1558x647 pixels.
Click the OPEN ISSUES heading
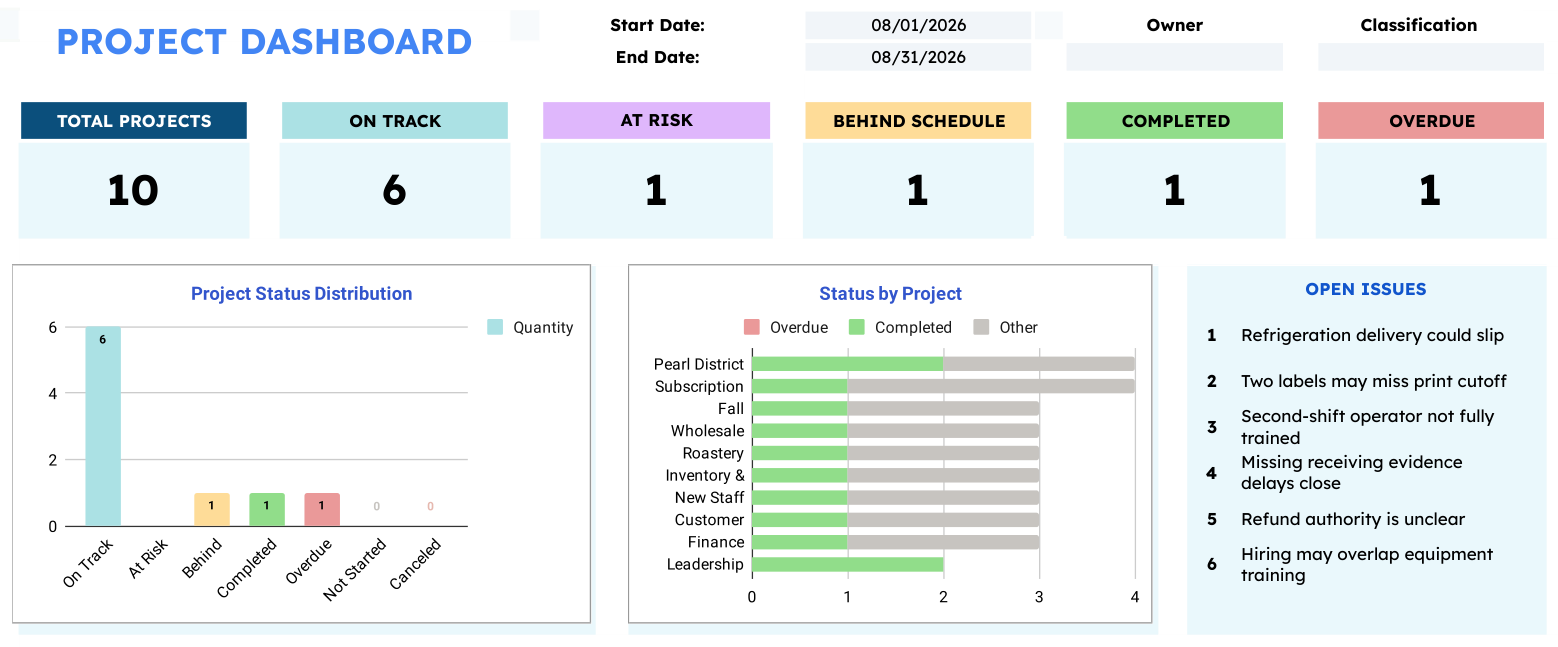[1366, 289]
